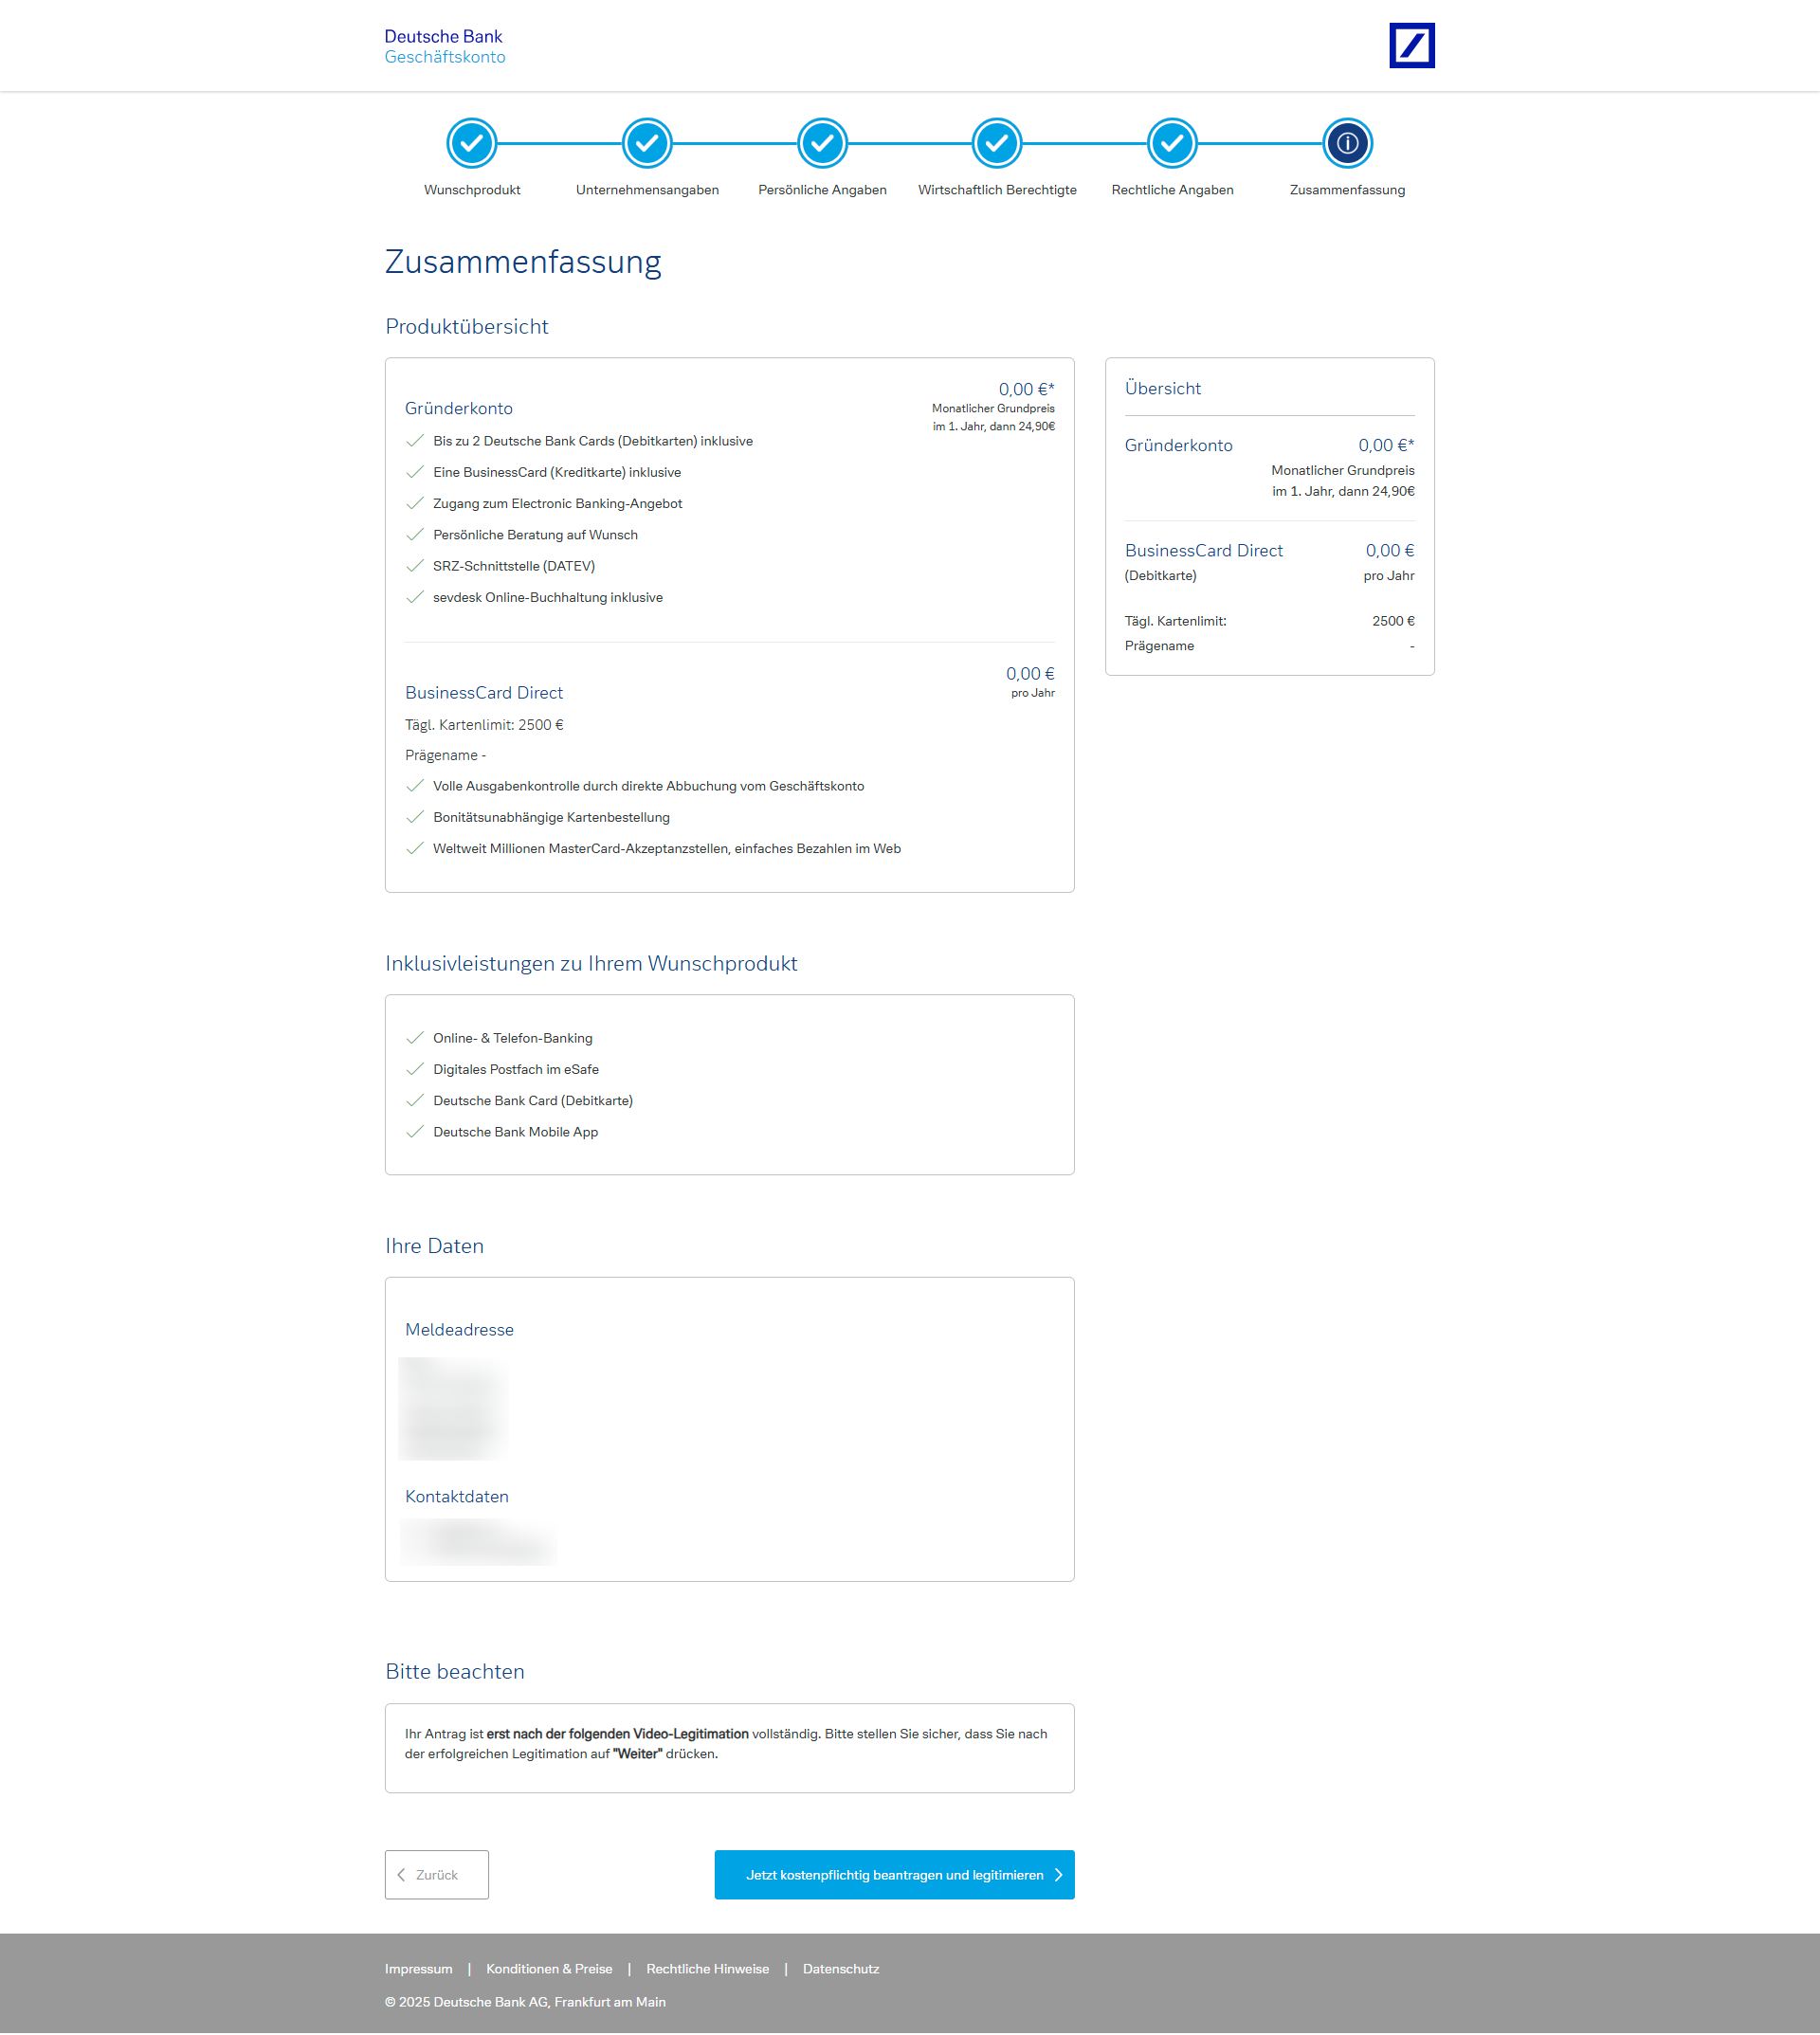This screenshot has height=2035, width=1820.
Task: Click the BusinessCard Direct heading in Produktübersicht
Action: click(484, 693)
